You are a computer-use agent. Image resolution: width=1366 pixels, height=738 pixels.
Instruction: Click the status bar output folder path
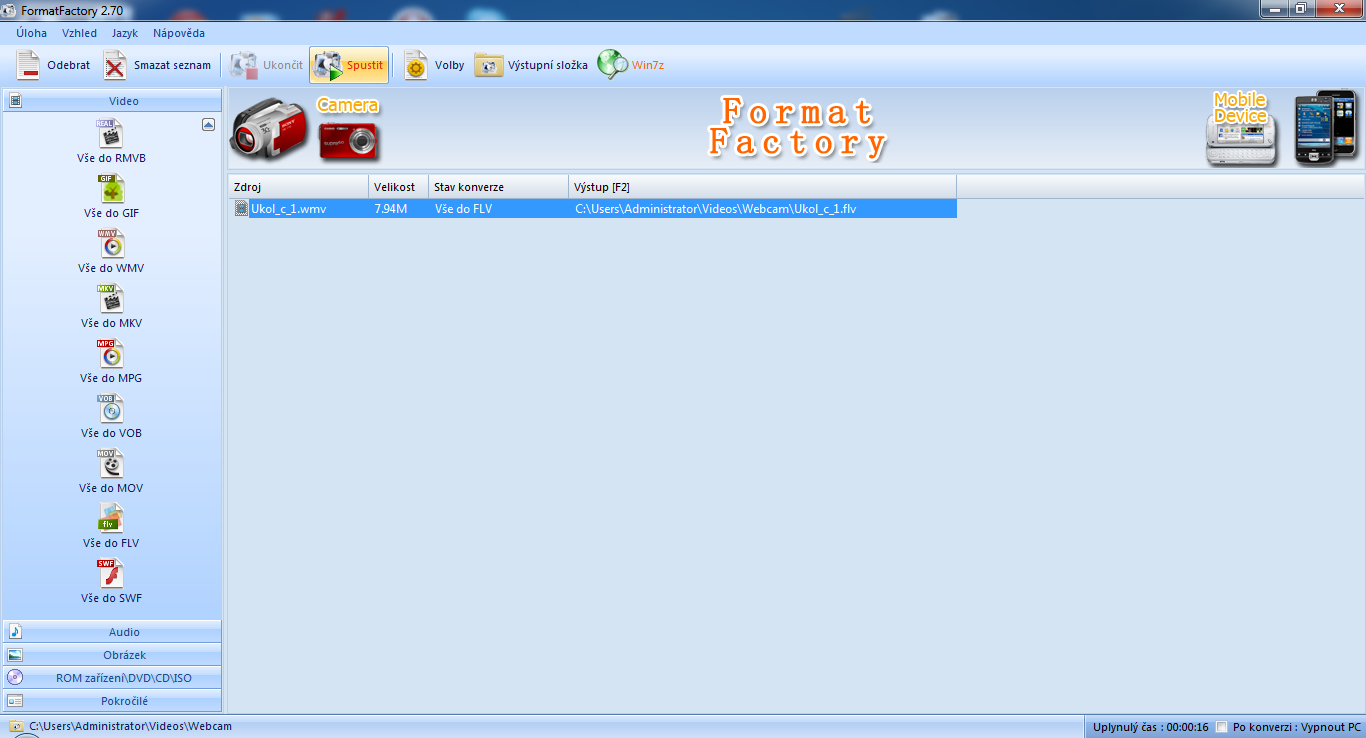pyautogui.click(x=130, y=726)
